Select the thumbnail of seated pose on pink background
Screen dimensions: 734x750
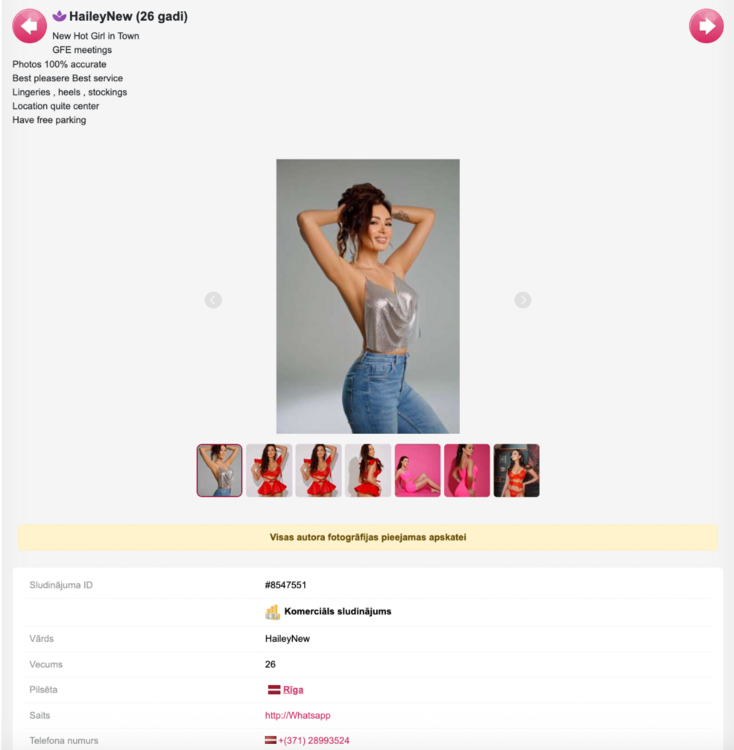[x=417, y=470]
